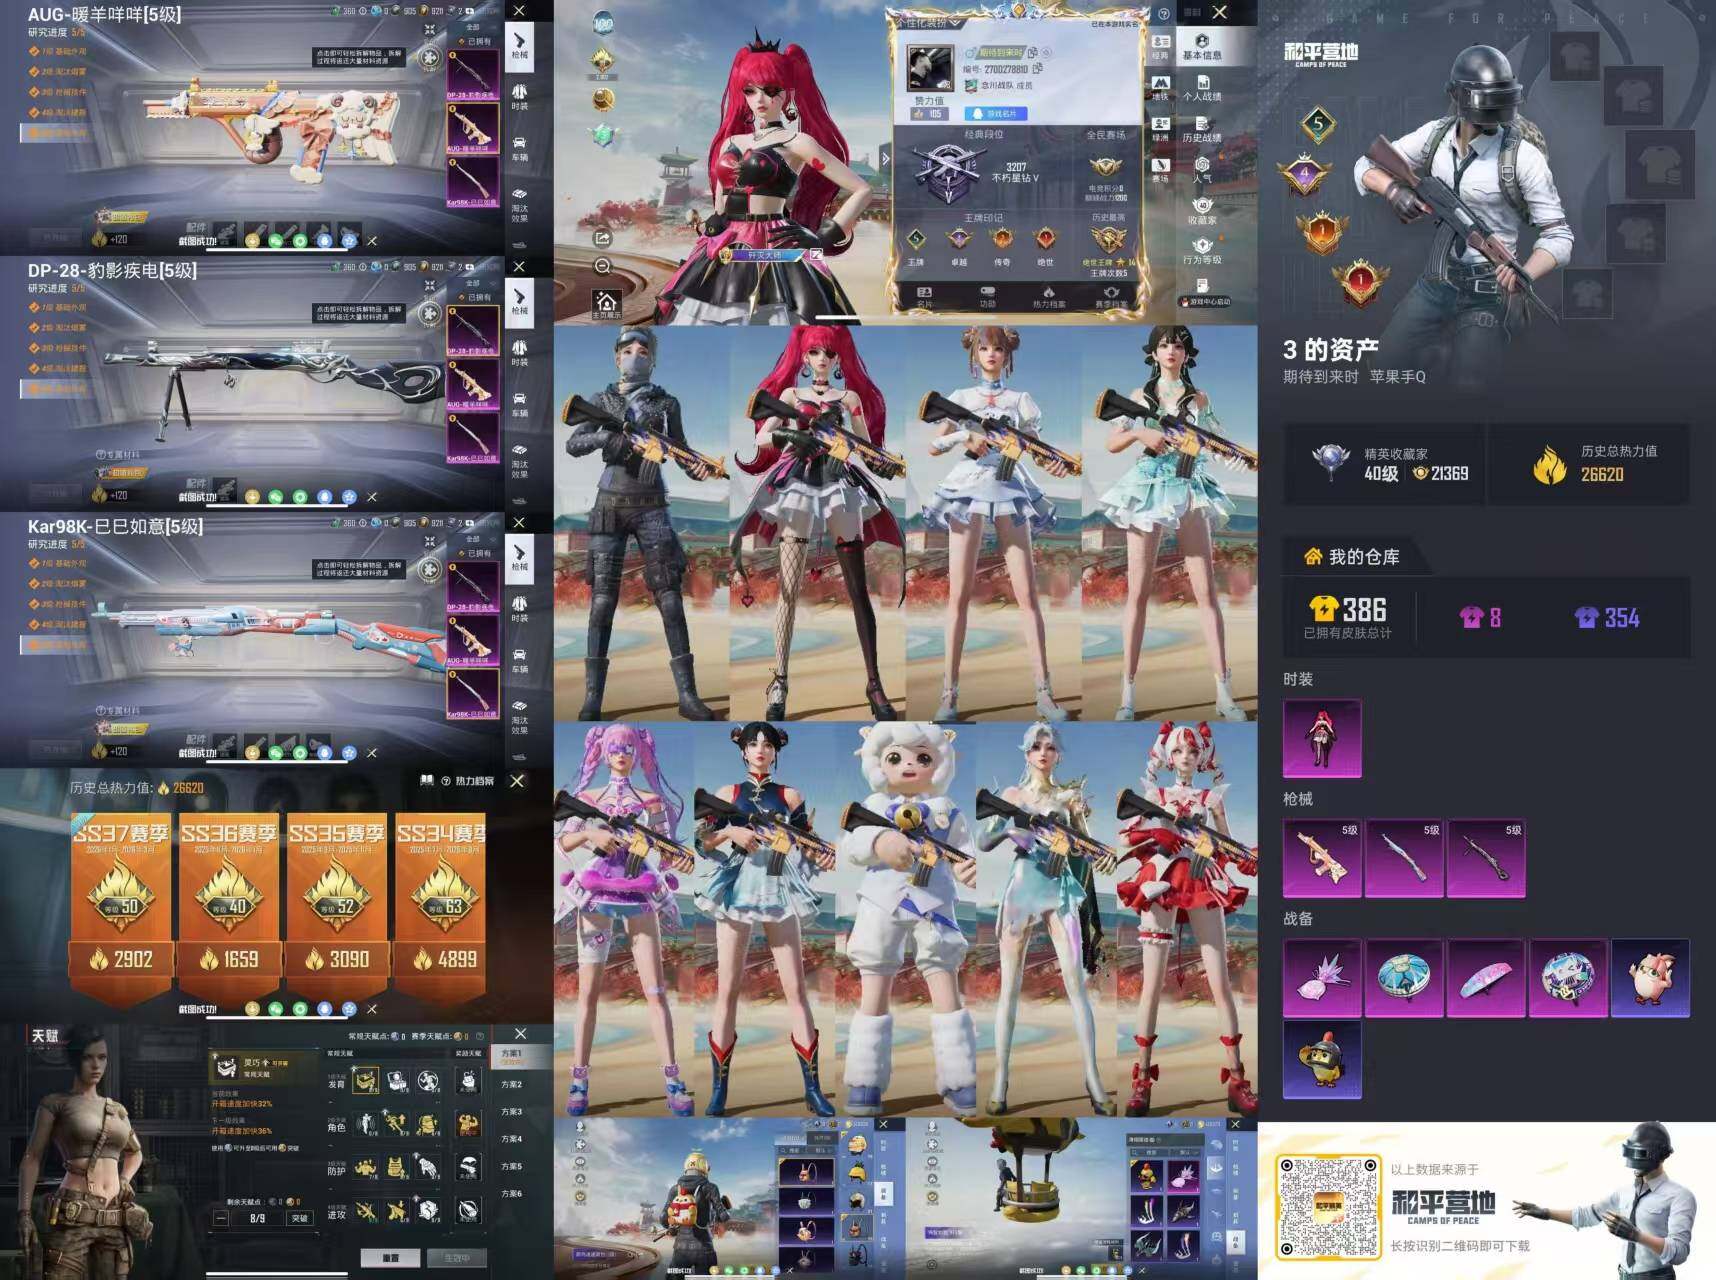Share the DP-28 screenshot via QQ icon
The image size is (1716, 1280).
click(x=324, y=497)
